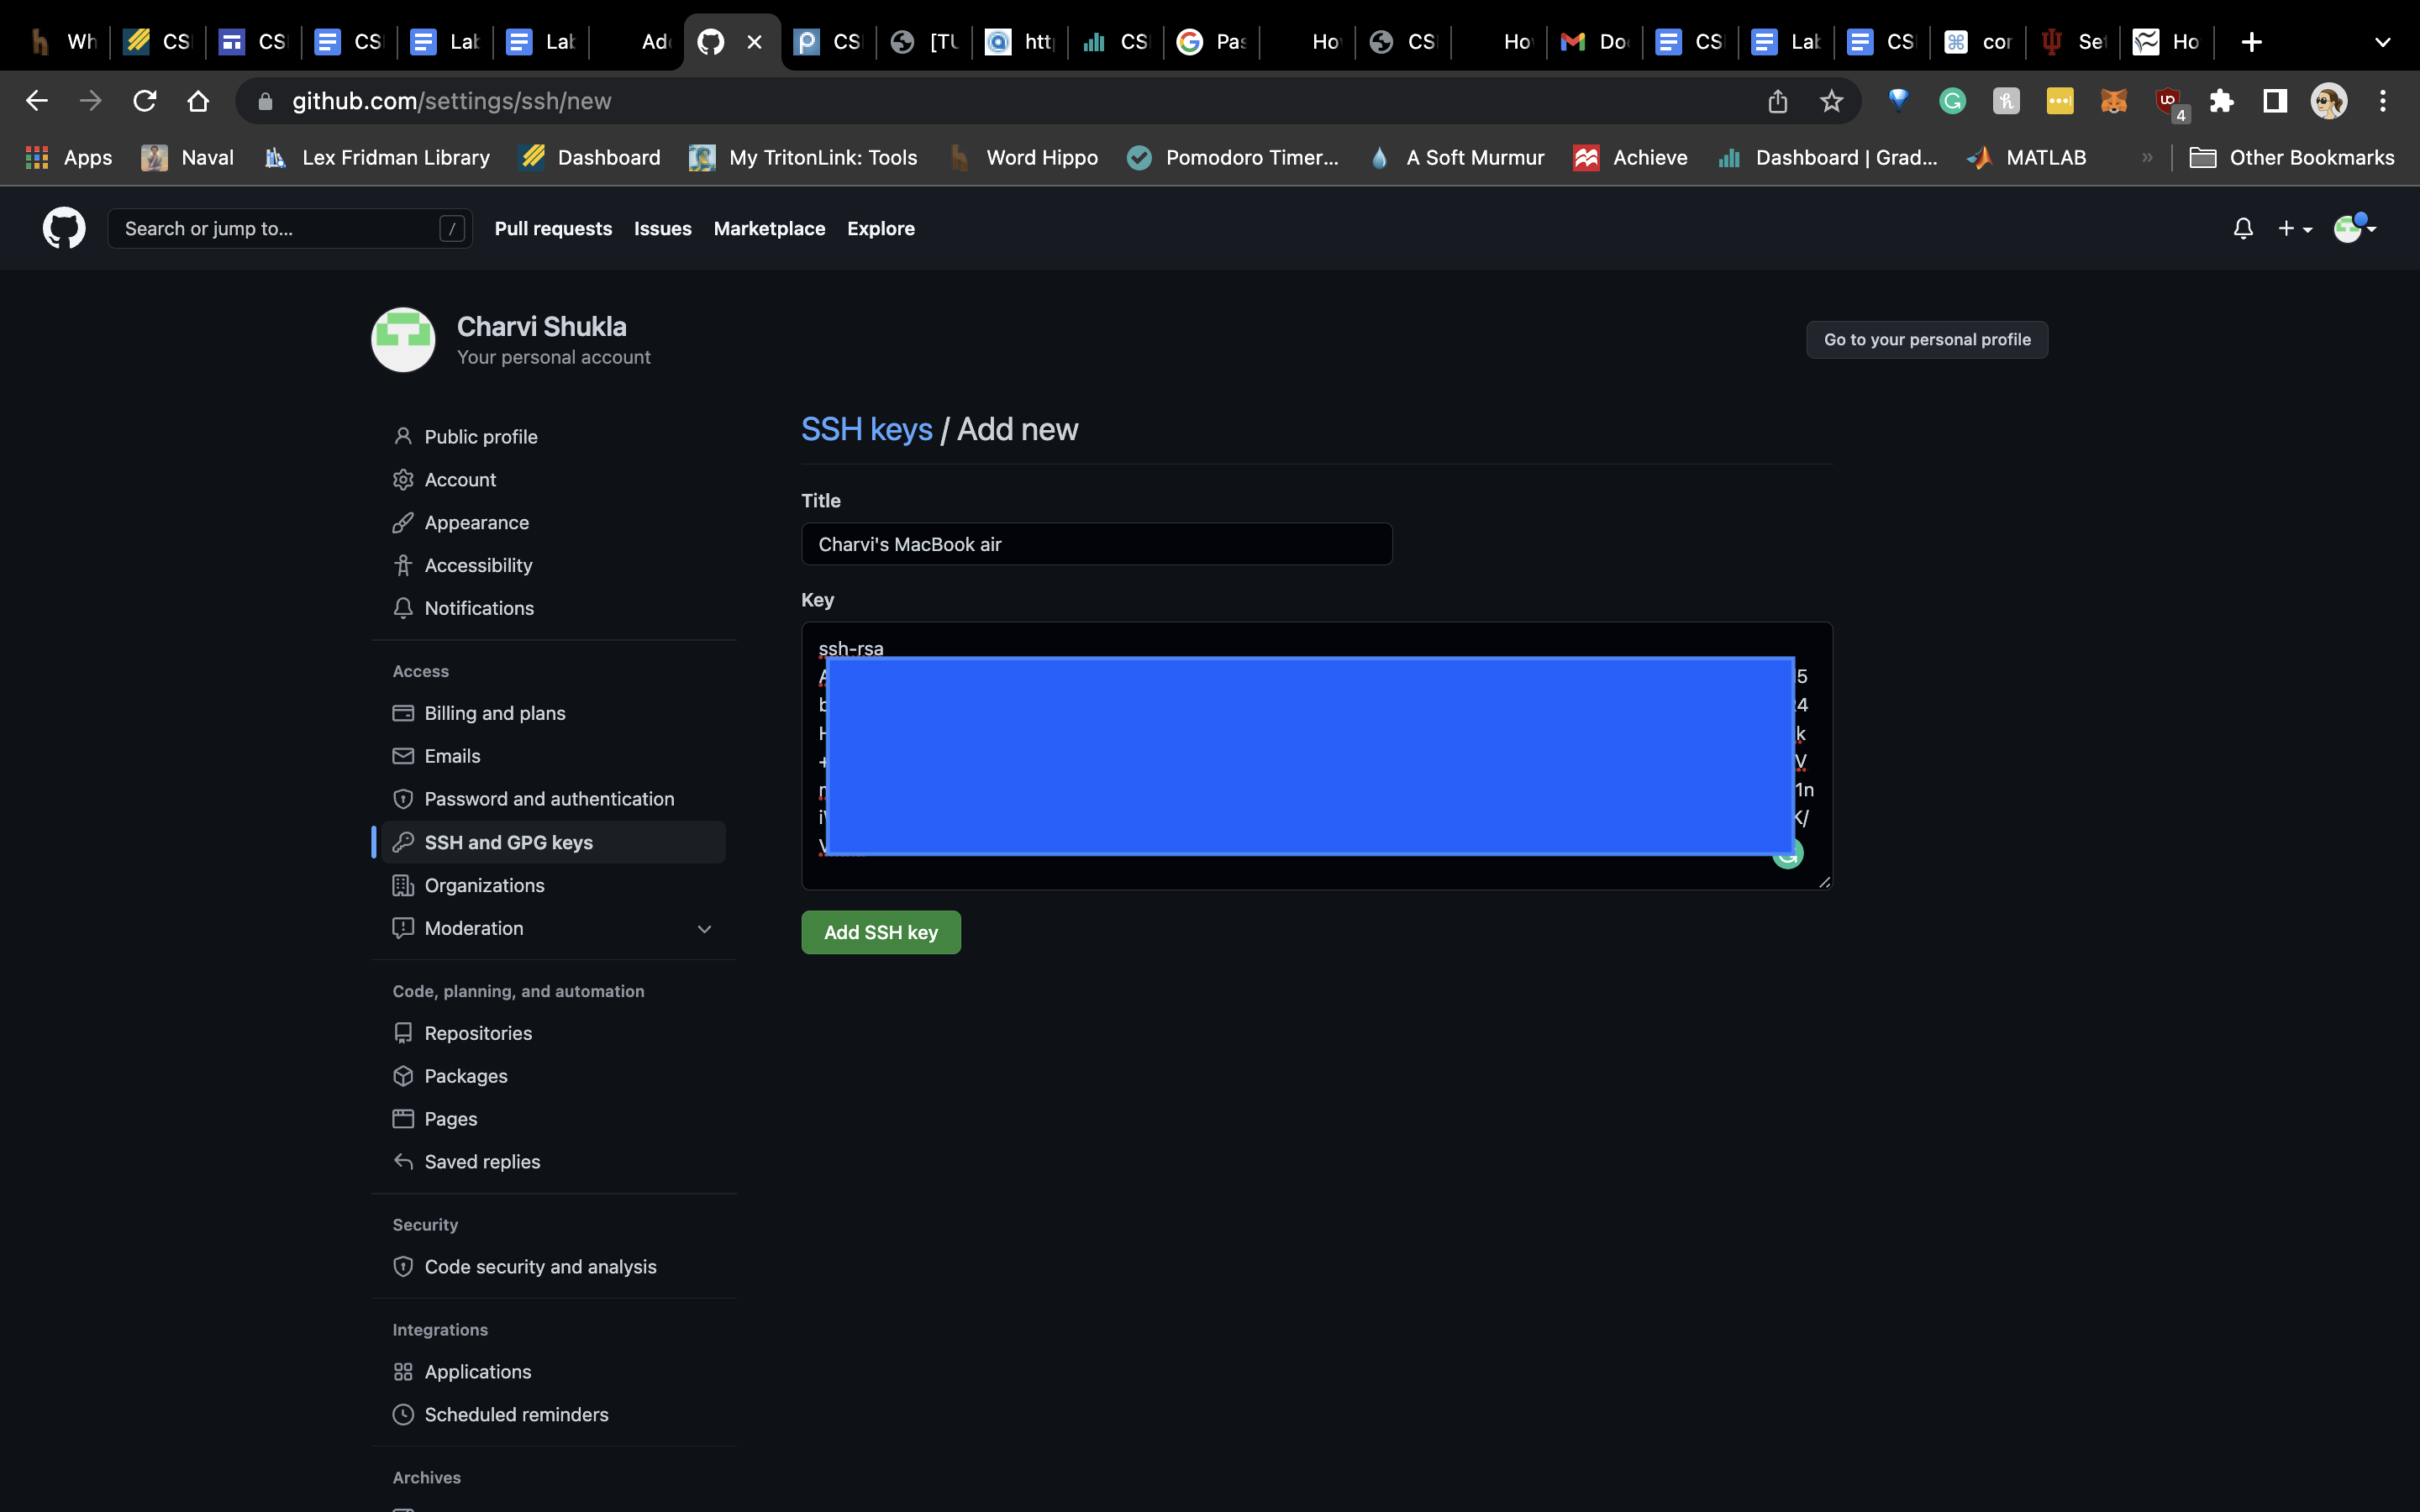Click the browser home icon
The image size is (2420, 1512).
pyautogui.click(x=198, y=101)
